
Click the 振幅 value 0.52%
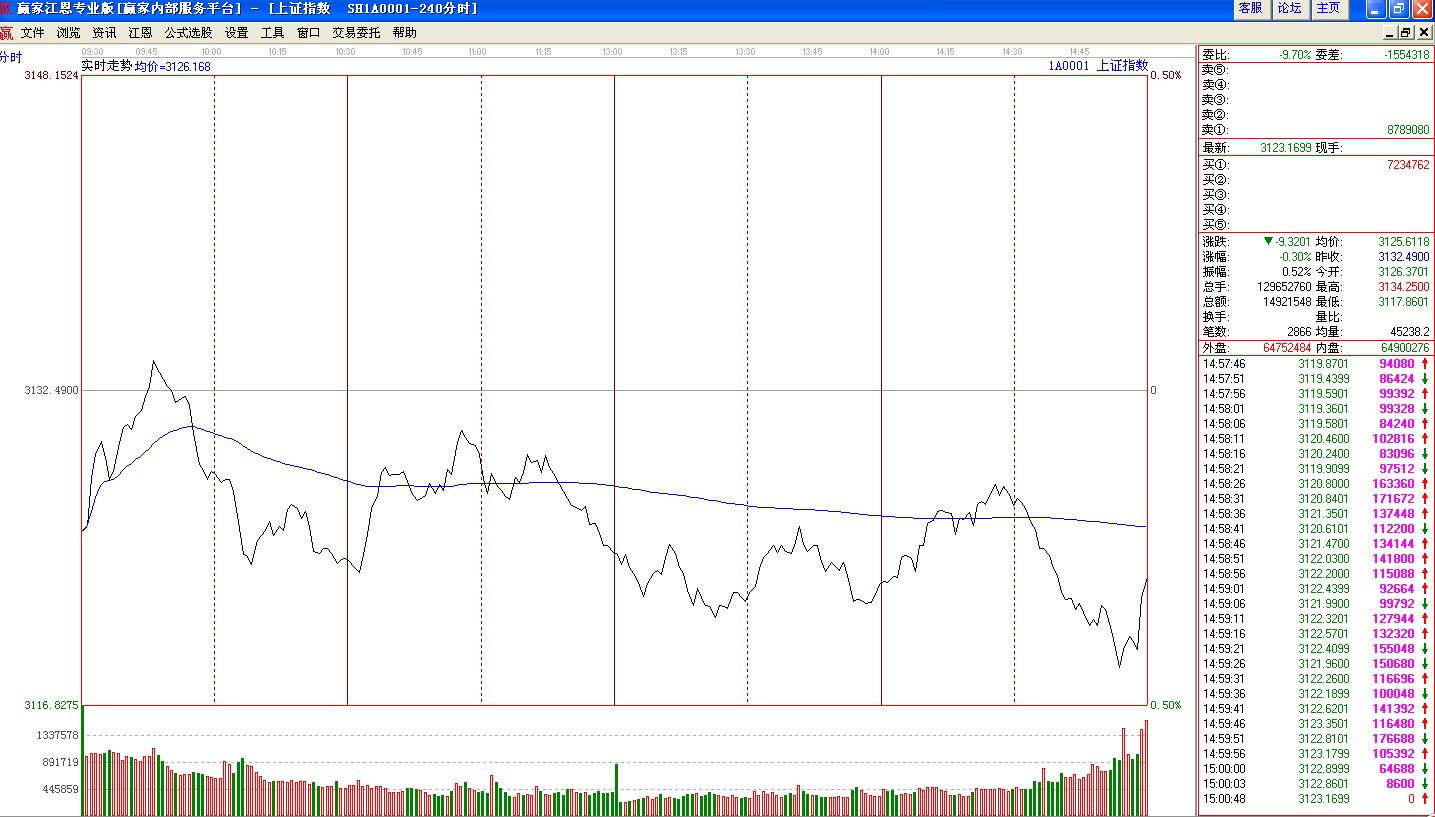point(1296,272)
